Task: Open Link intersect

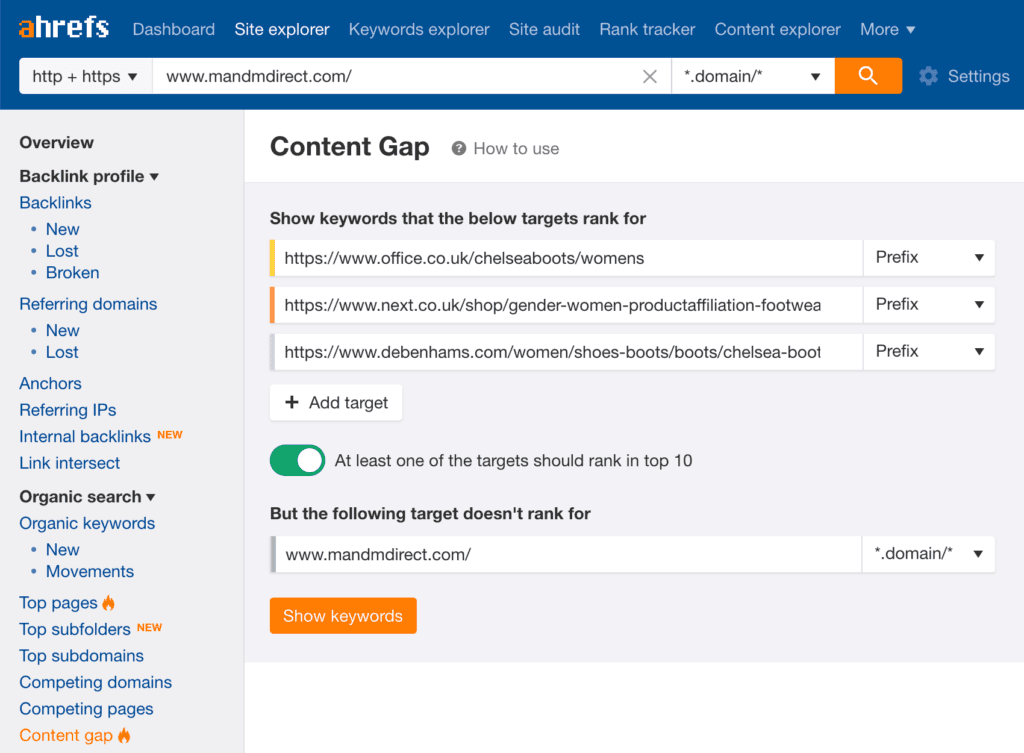Action: pyautogui.click(x=70, y=463)
